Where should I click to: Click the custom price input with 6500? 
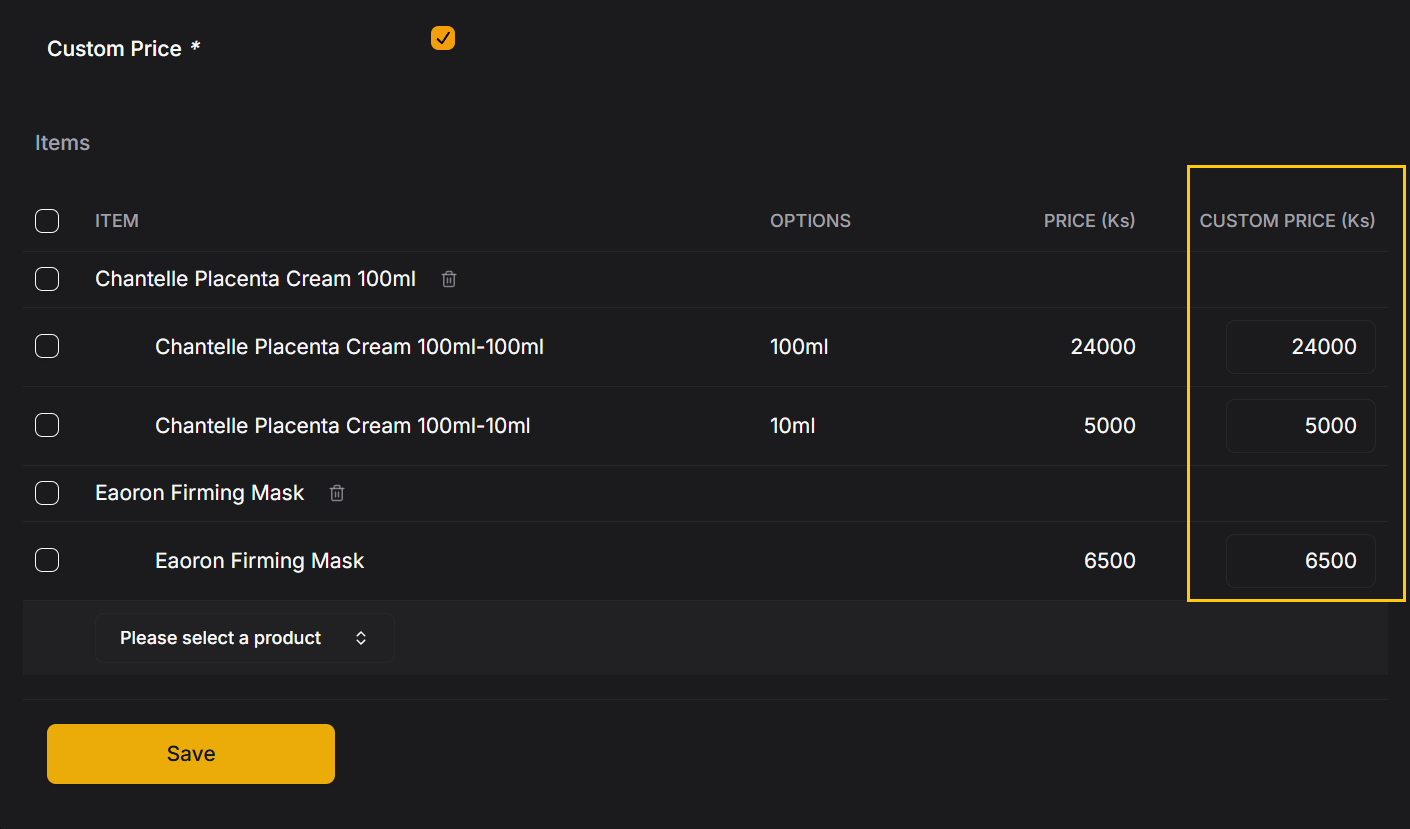click(1301, 561)
